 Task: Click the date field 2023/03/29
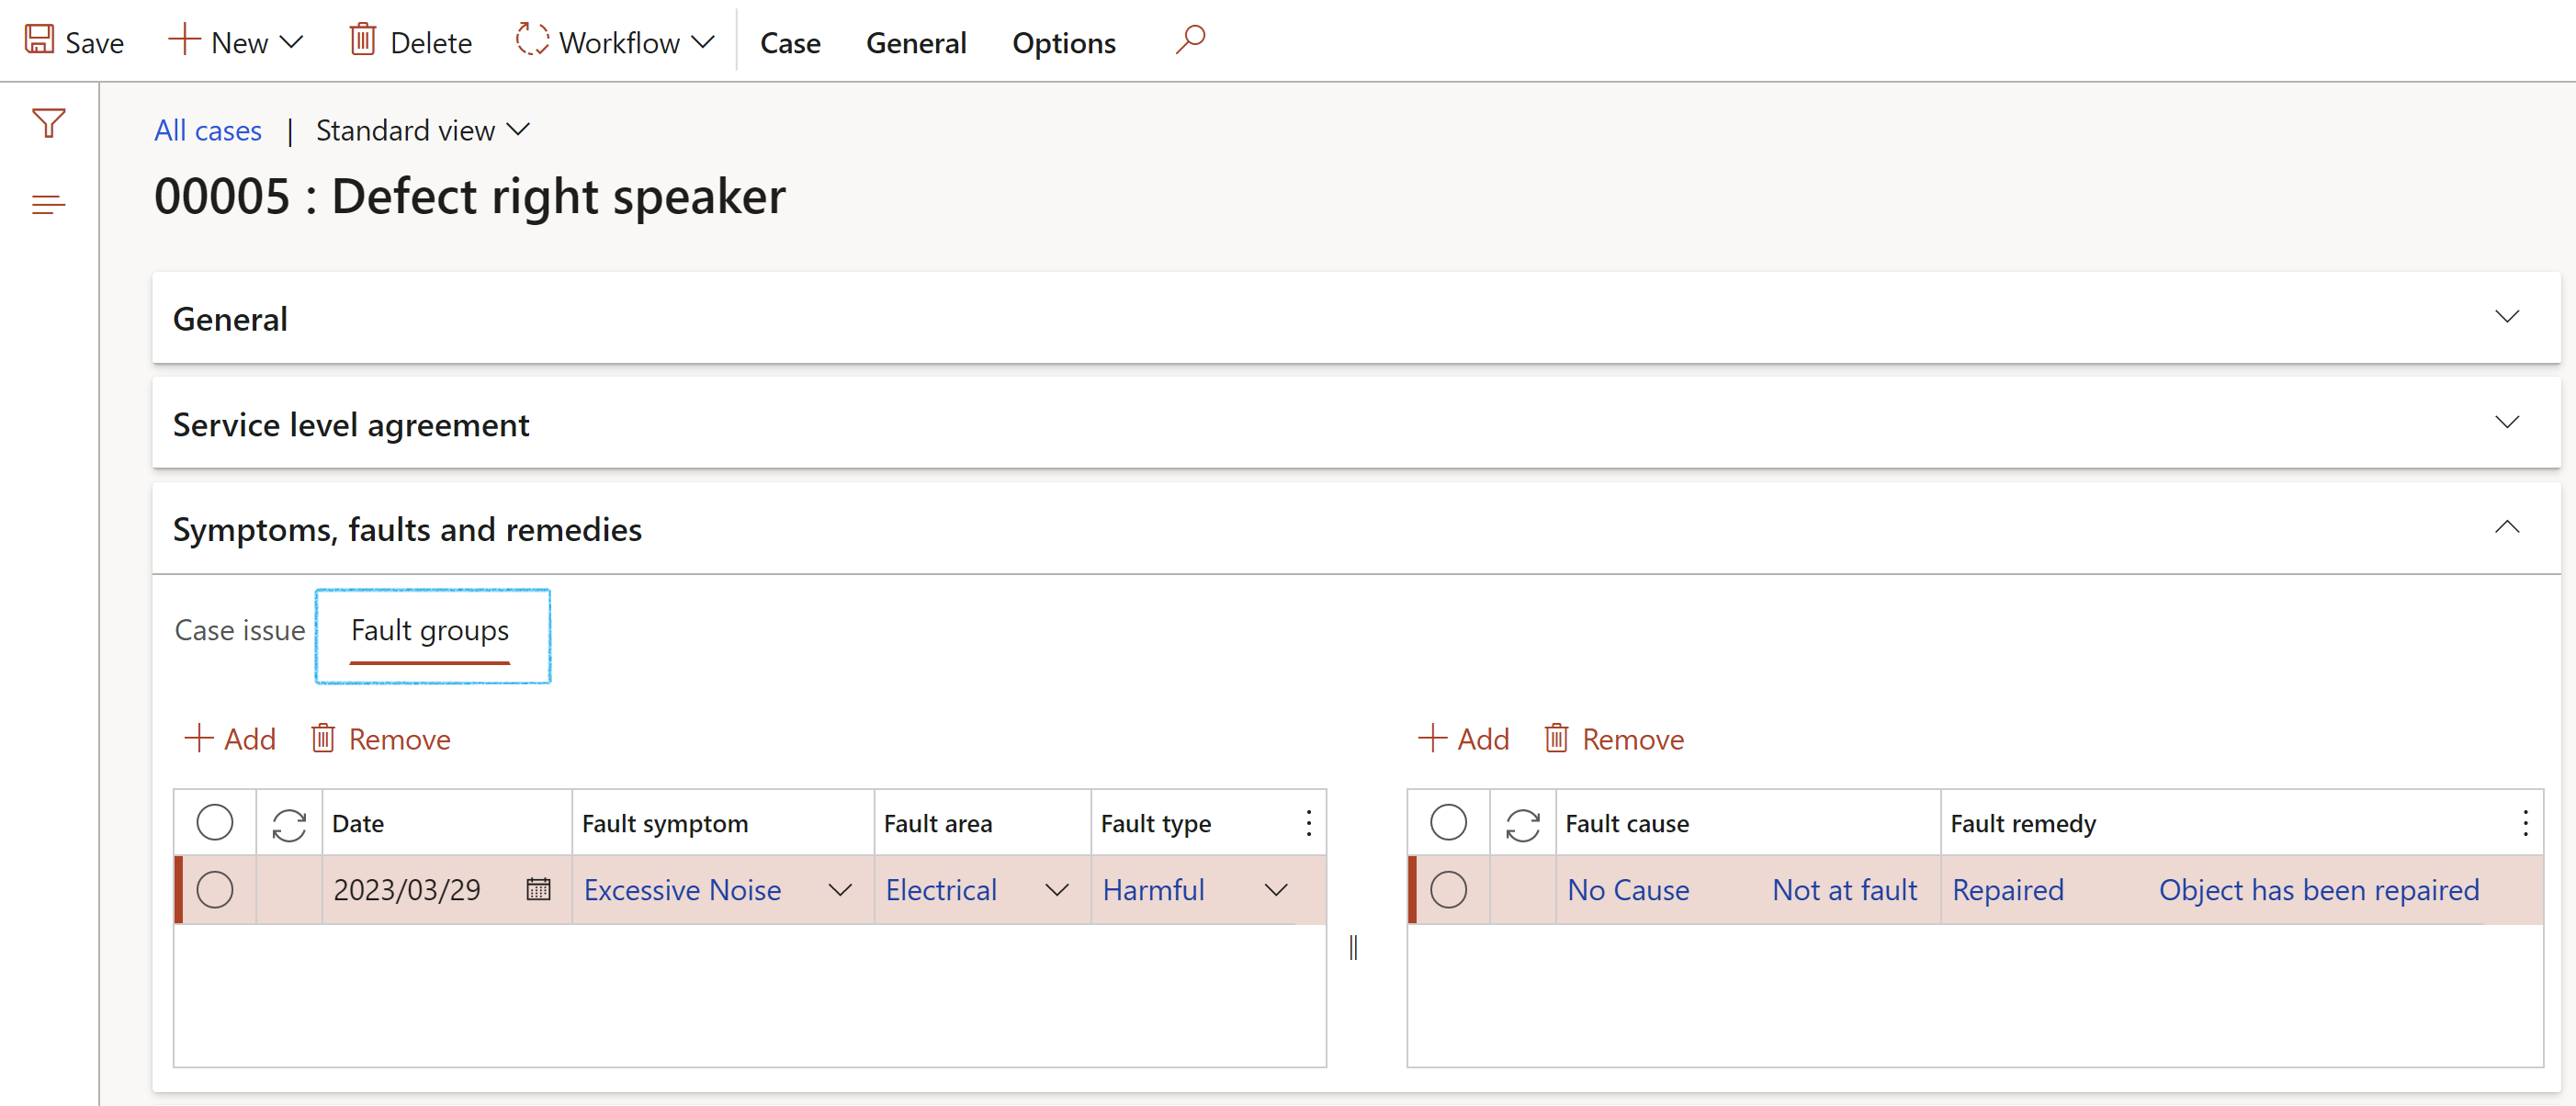click(x=407, y=889)
